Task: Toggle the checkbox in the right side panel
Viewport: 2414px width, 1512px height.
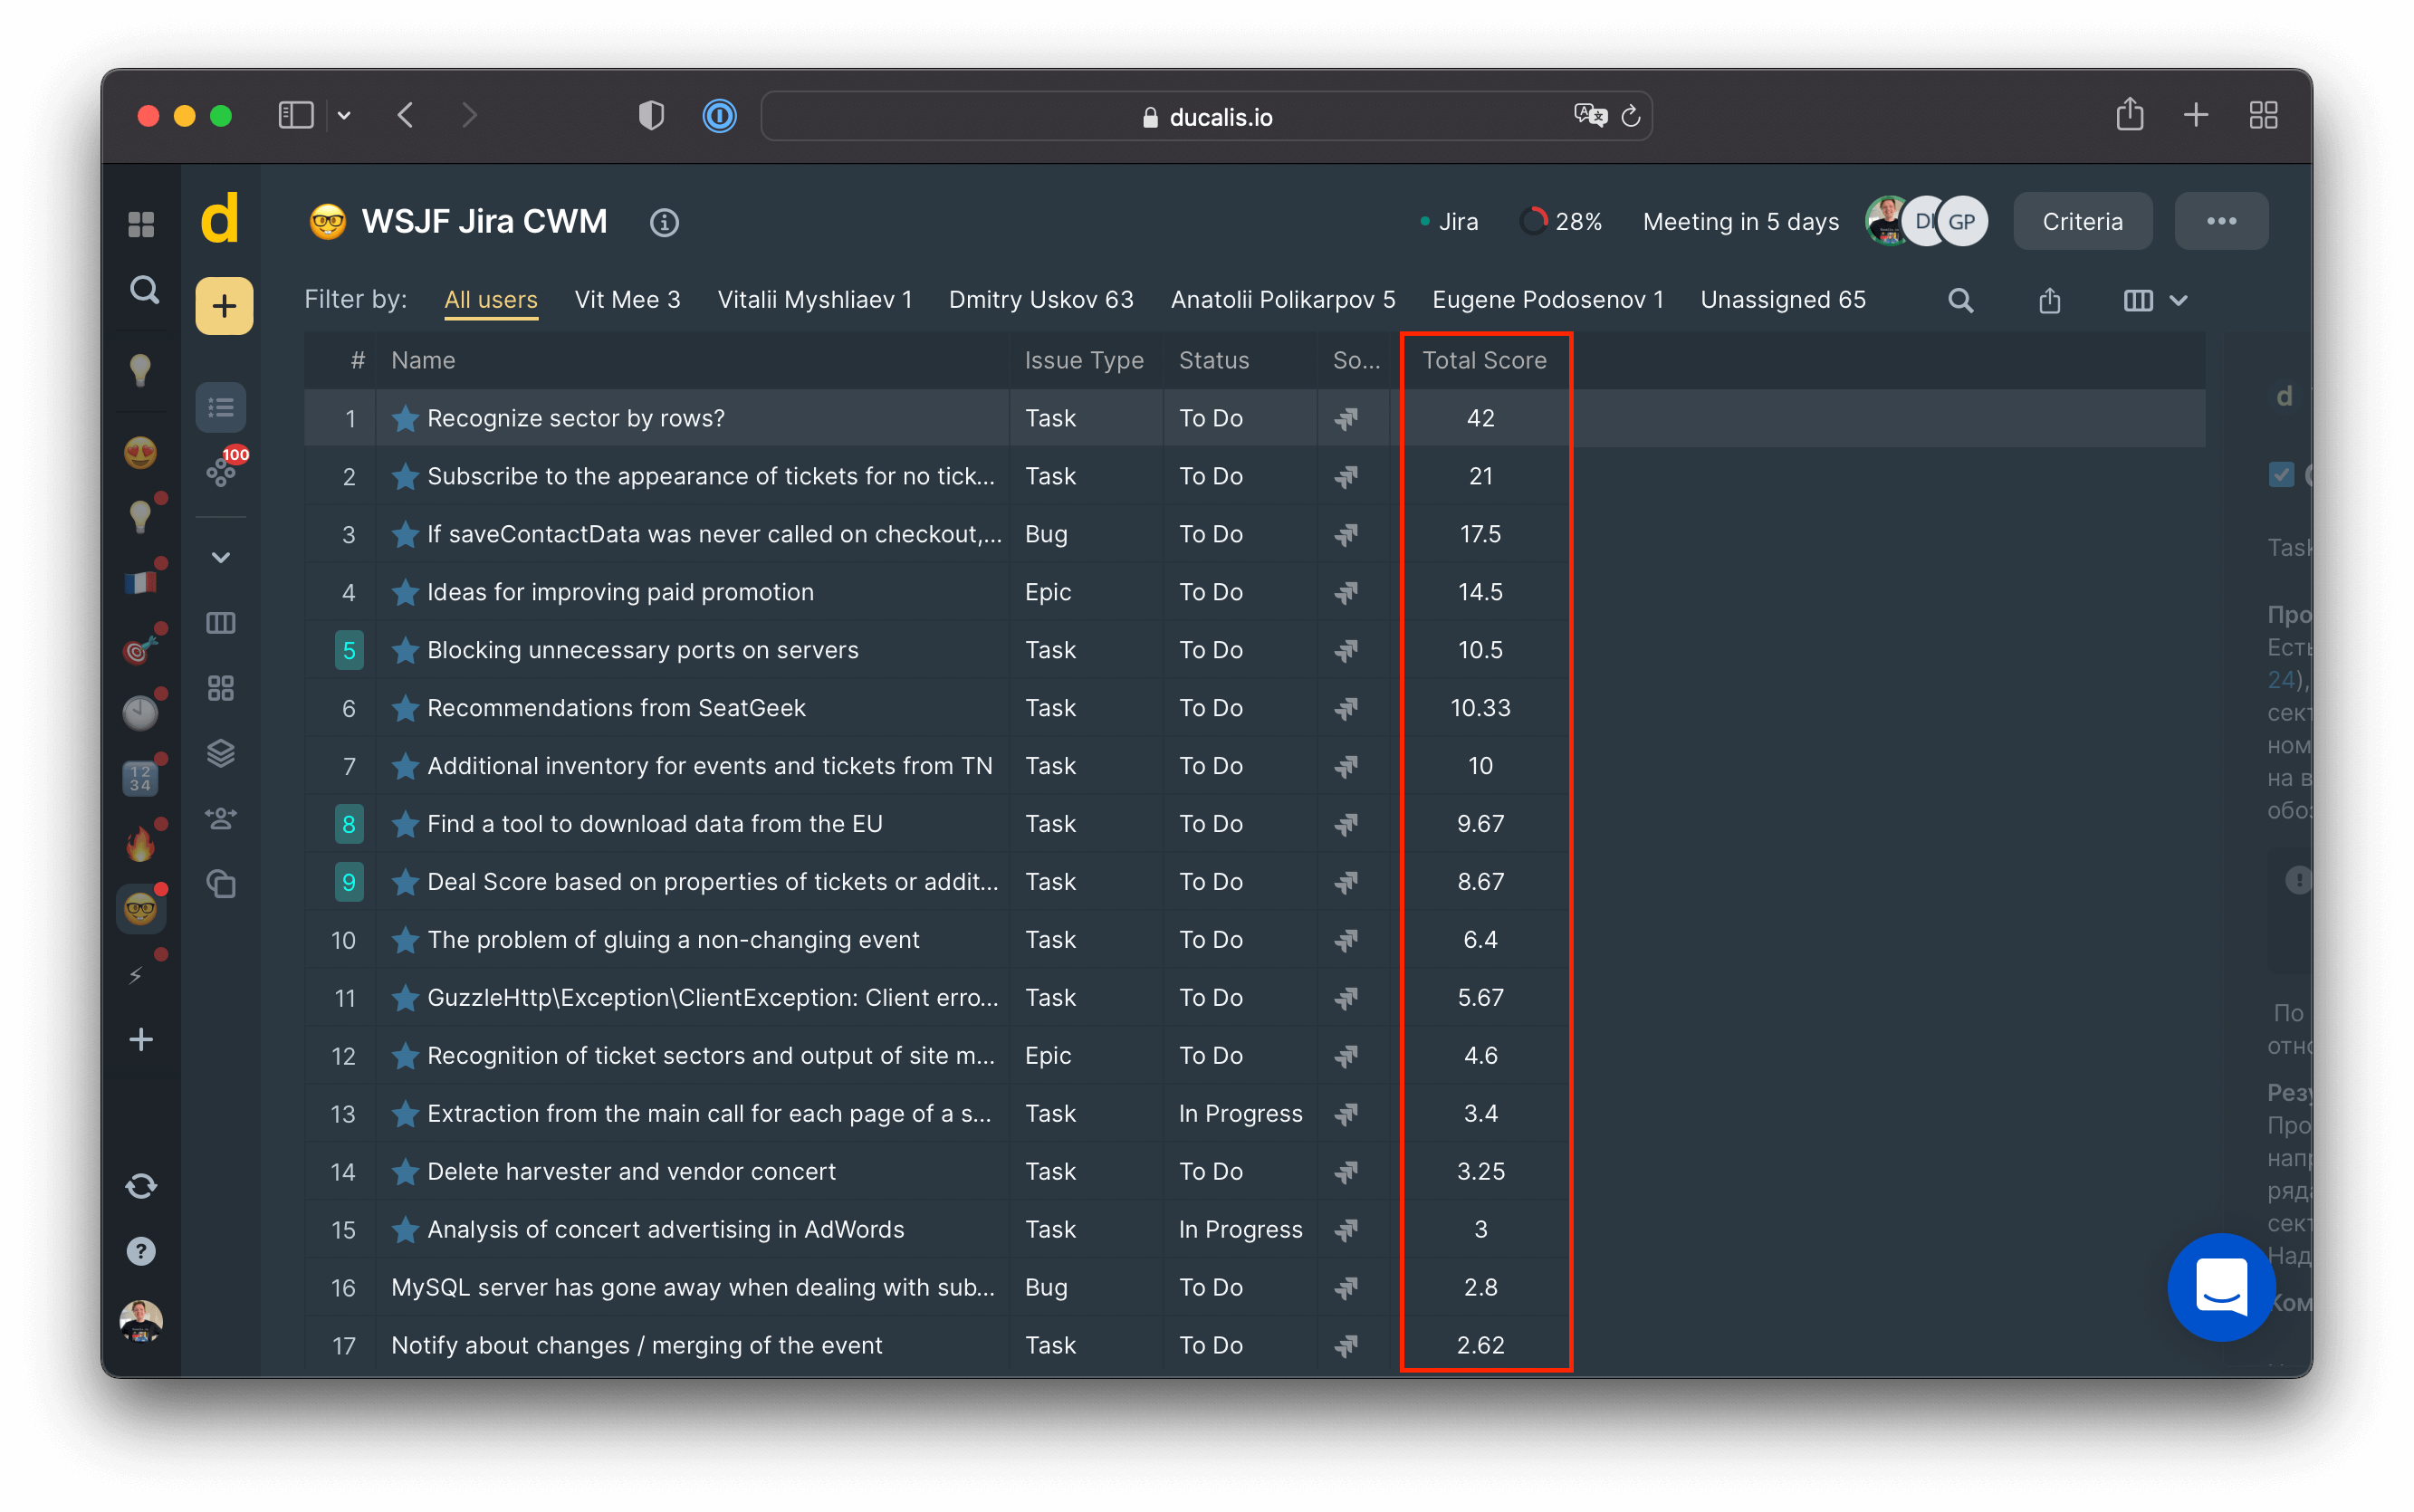Action: click(x=2281, y=475)
